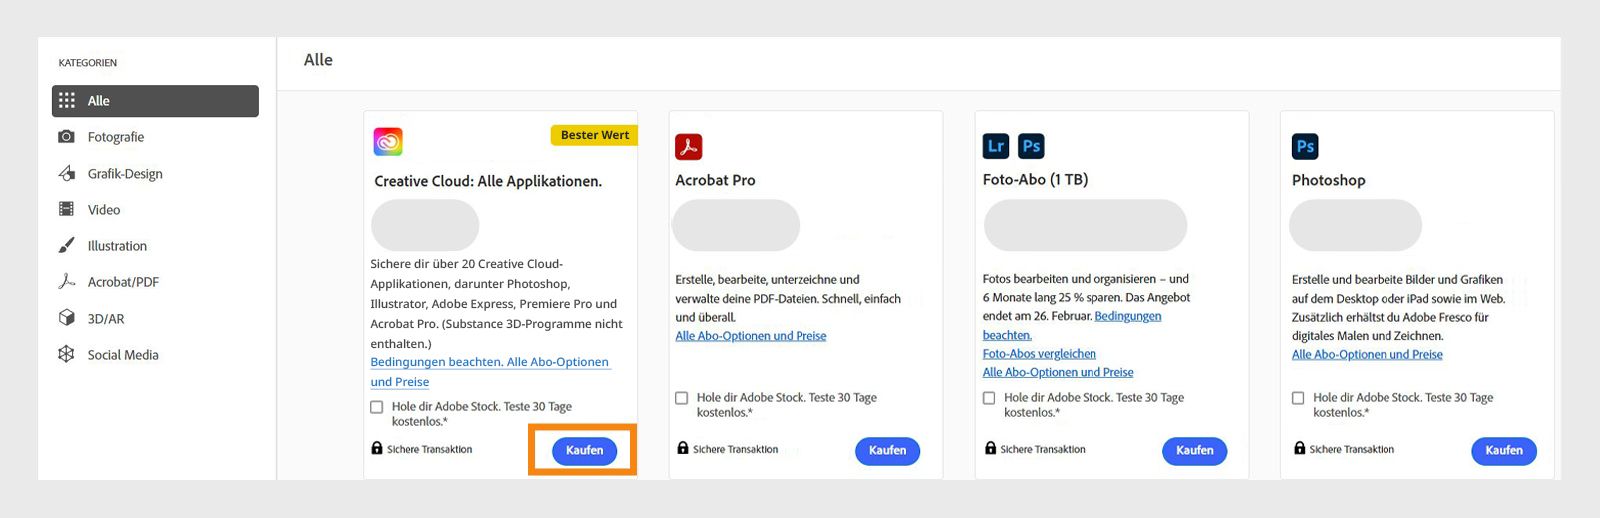Image resolution: width=1600 pixels, height=518 pixels.
Task: Click the Creative Cloud app icon
Action: (388, 142)
